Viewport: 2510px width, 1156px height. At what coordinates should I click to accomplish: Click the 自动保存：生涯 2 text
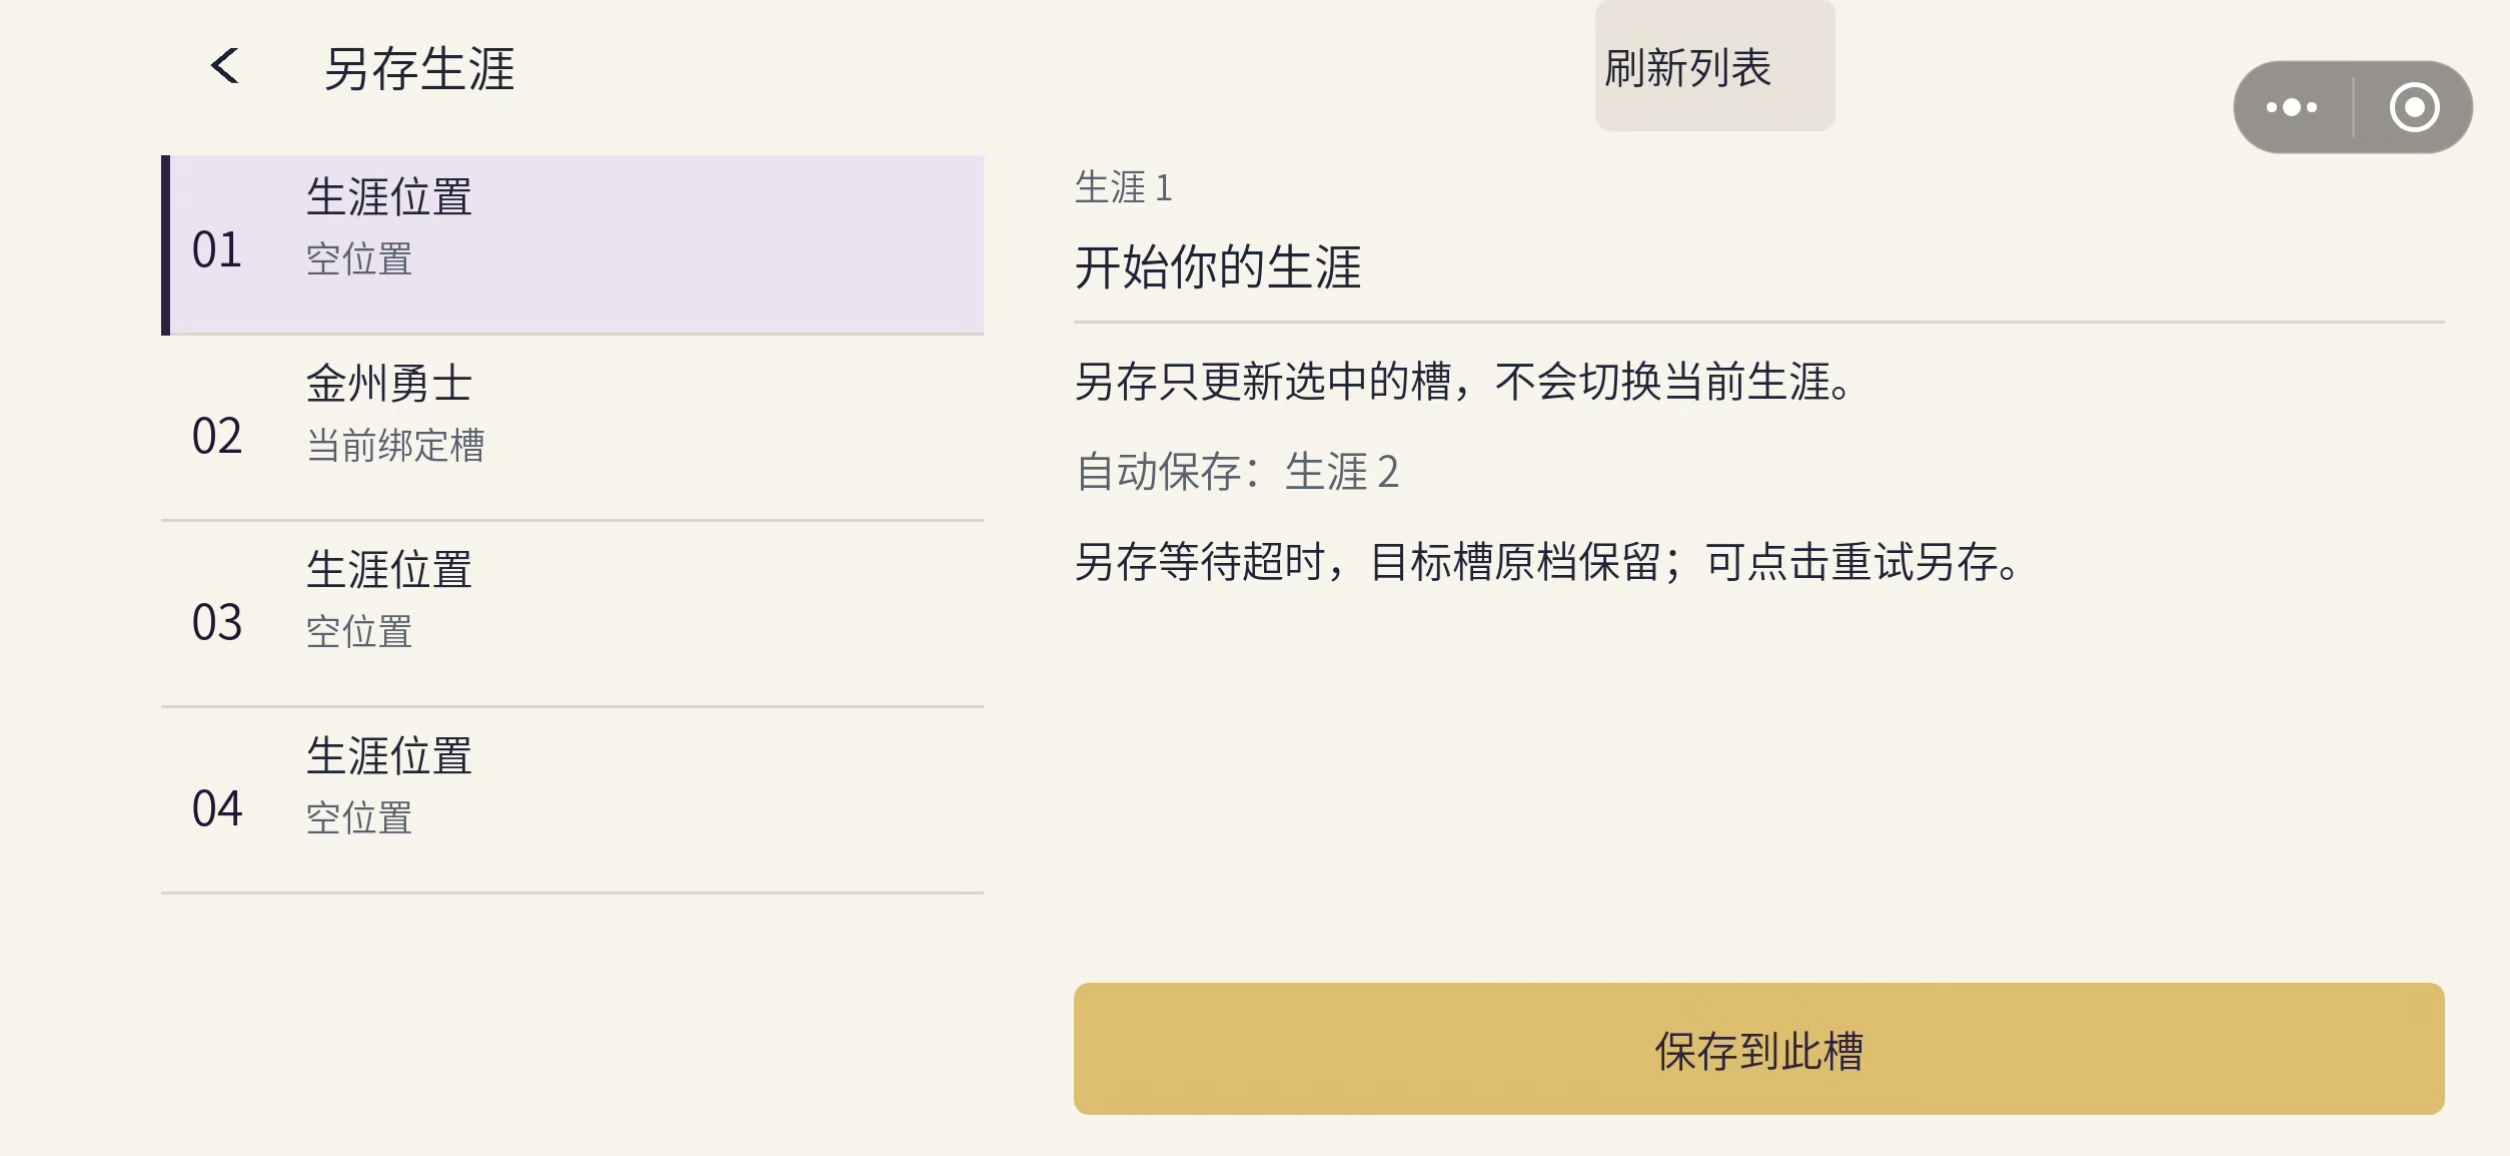(x=1237, y=471)
